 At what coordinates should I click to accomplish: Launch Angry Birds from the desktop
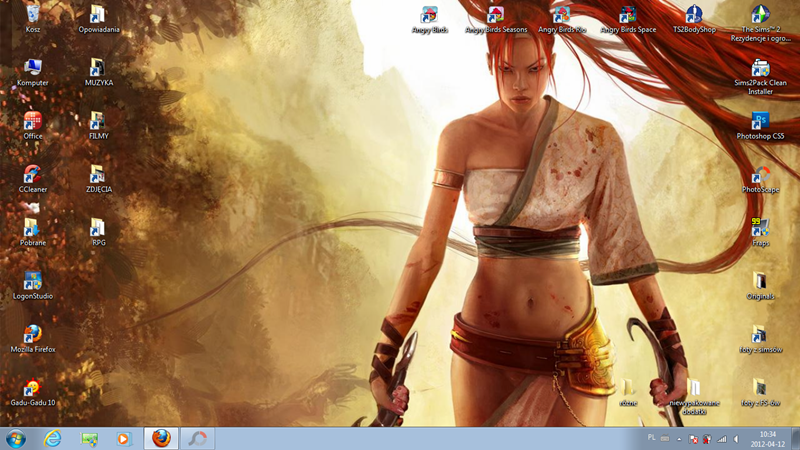(x=430, y=19)
